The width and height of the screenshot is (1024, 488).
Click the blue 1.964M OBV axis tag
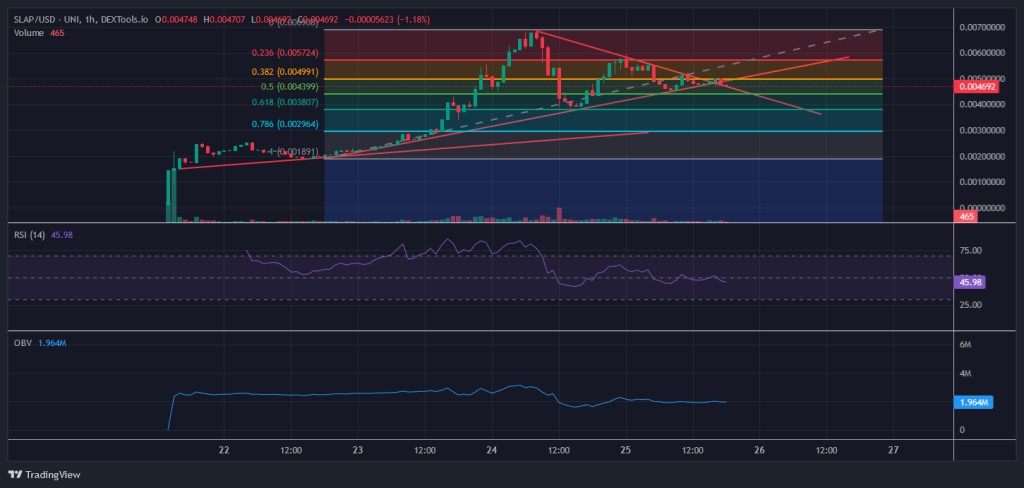(974, 402)
